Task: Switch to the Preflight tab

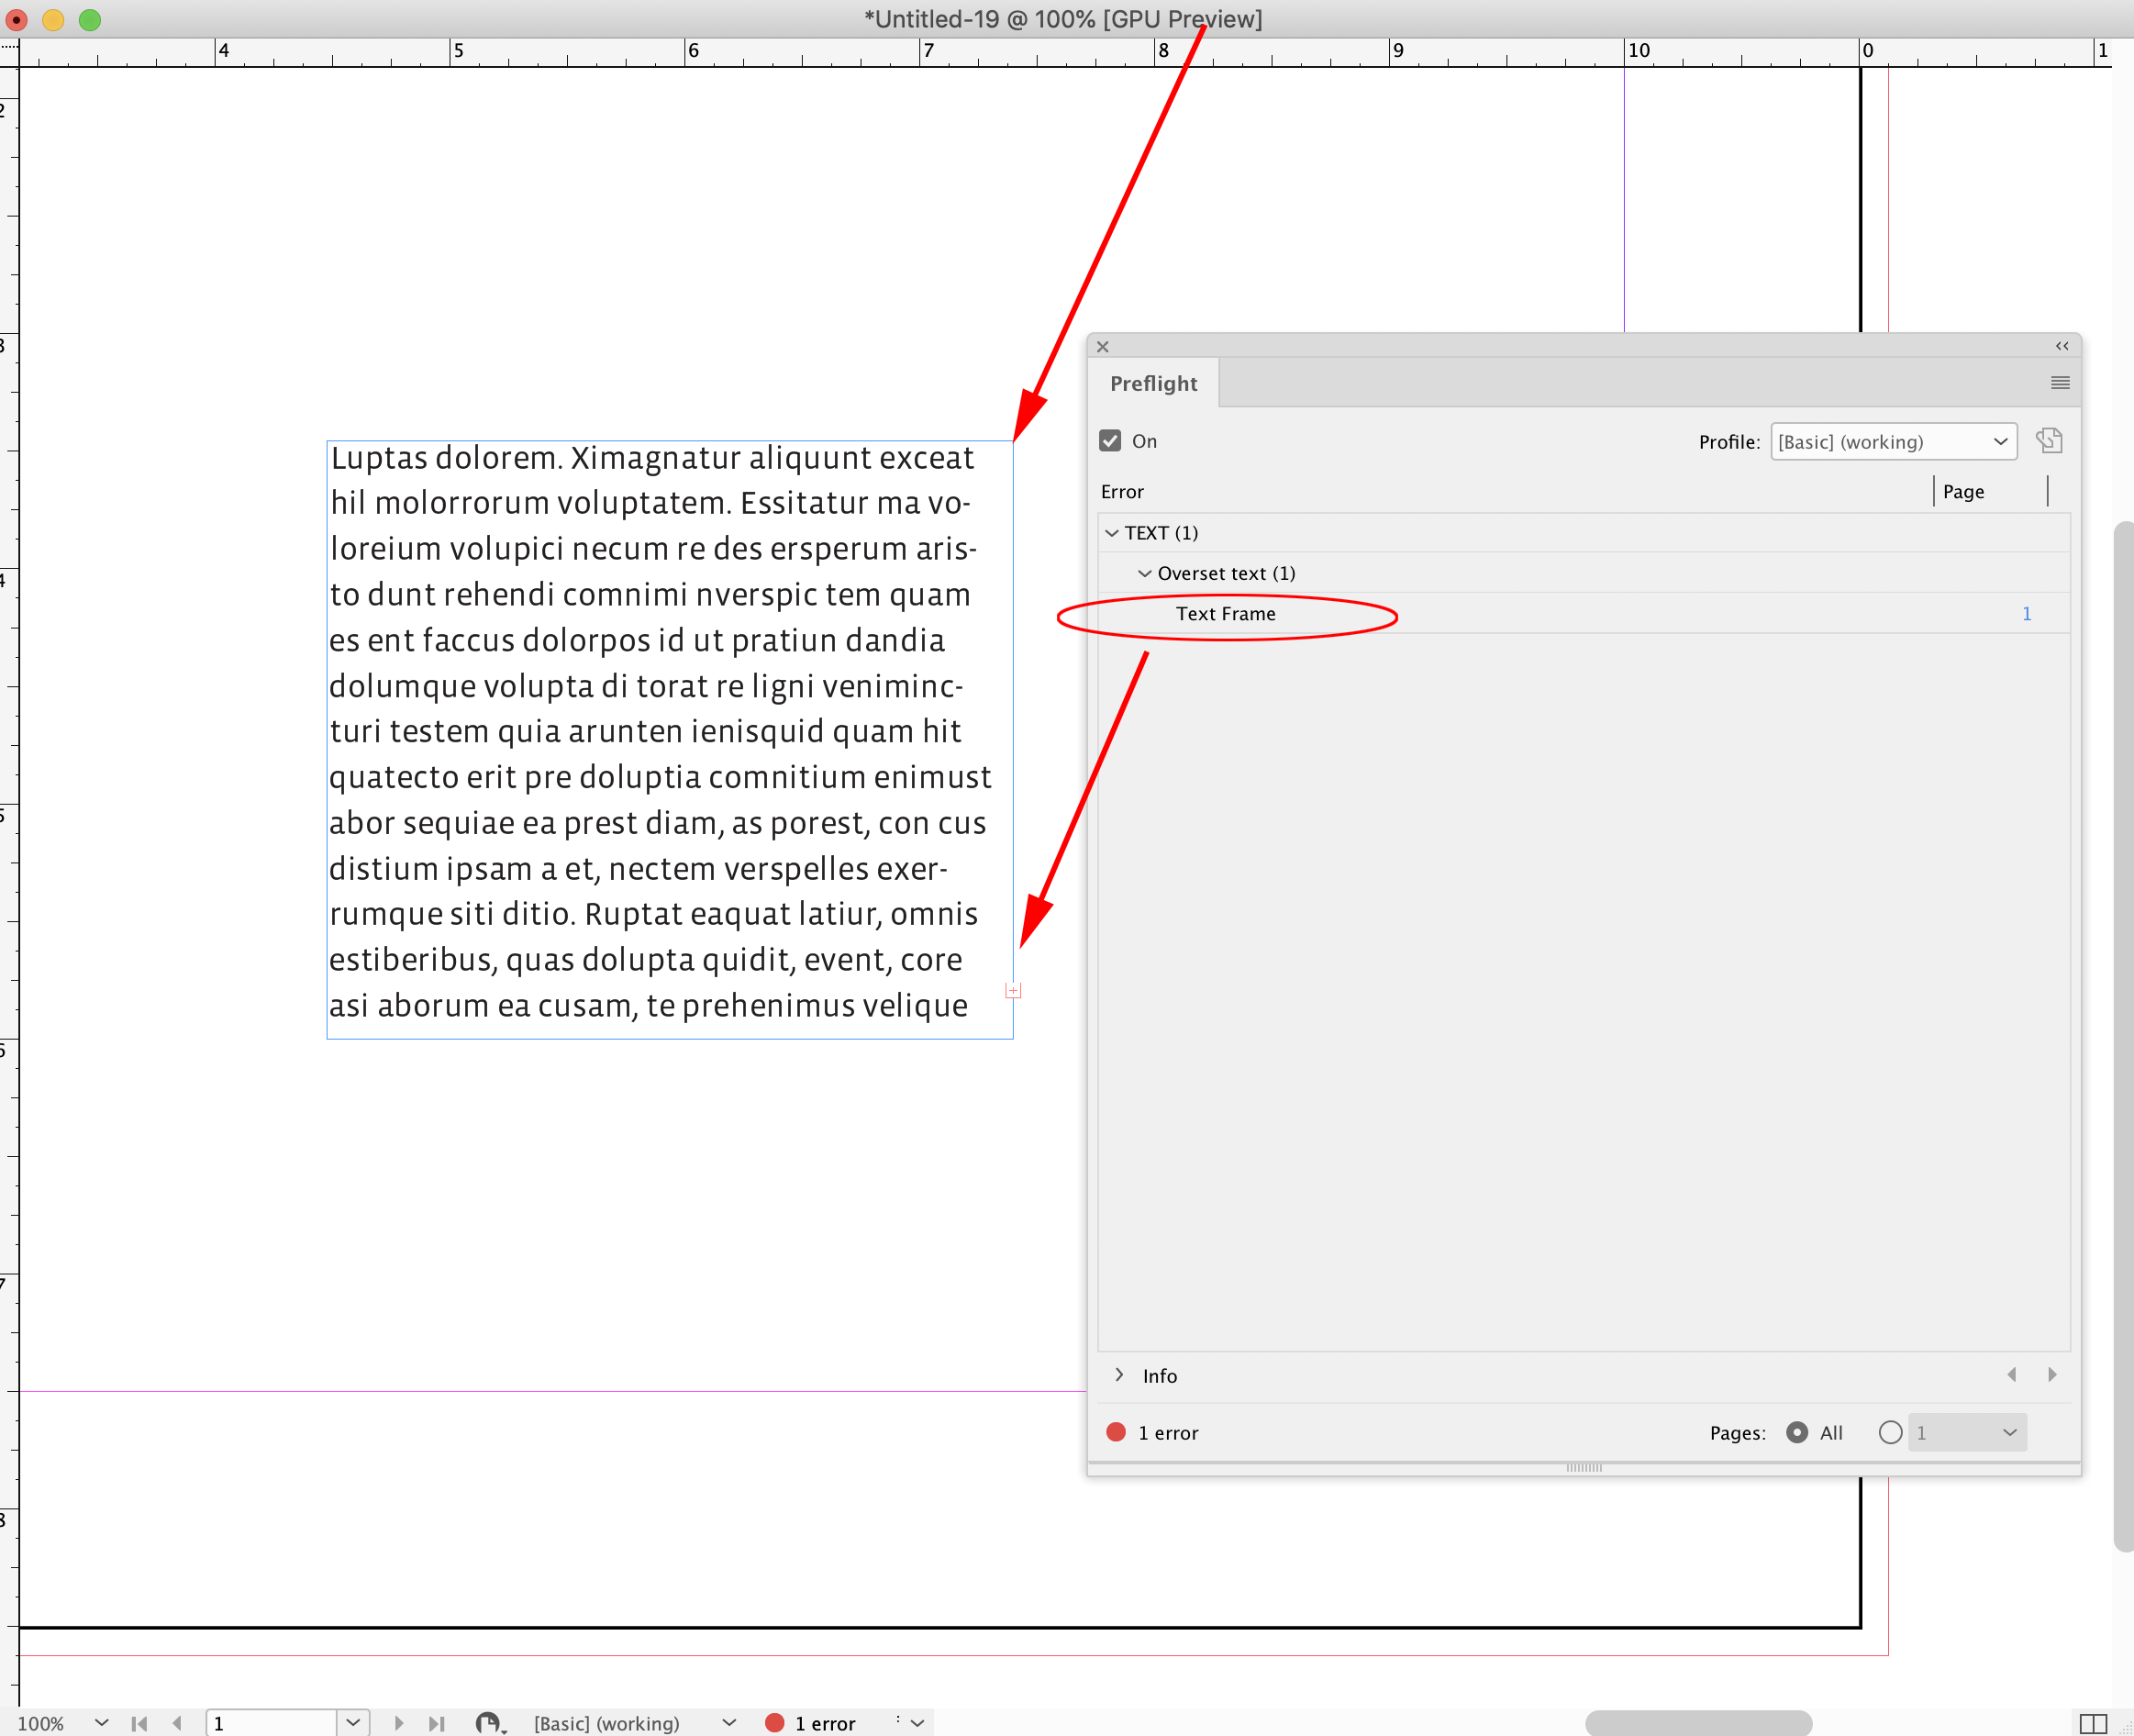Action: [x=1154, y=383]
